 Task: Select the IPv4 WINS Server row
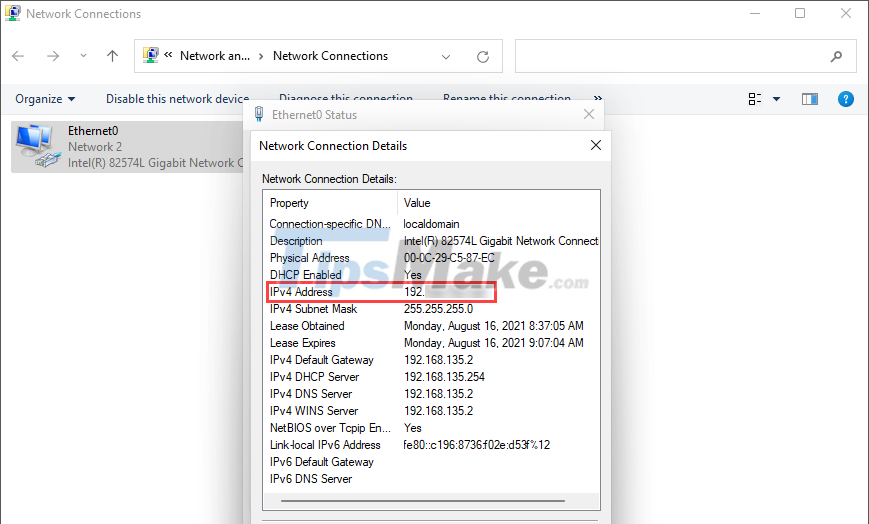click(x=431, y=411)
